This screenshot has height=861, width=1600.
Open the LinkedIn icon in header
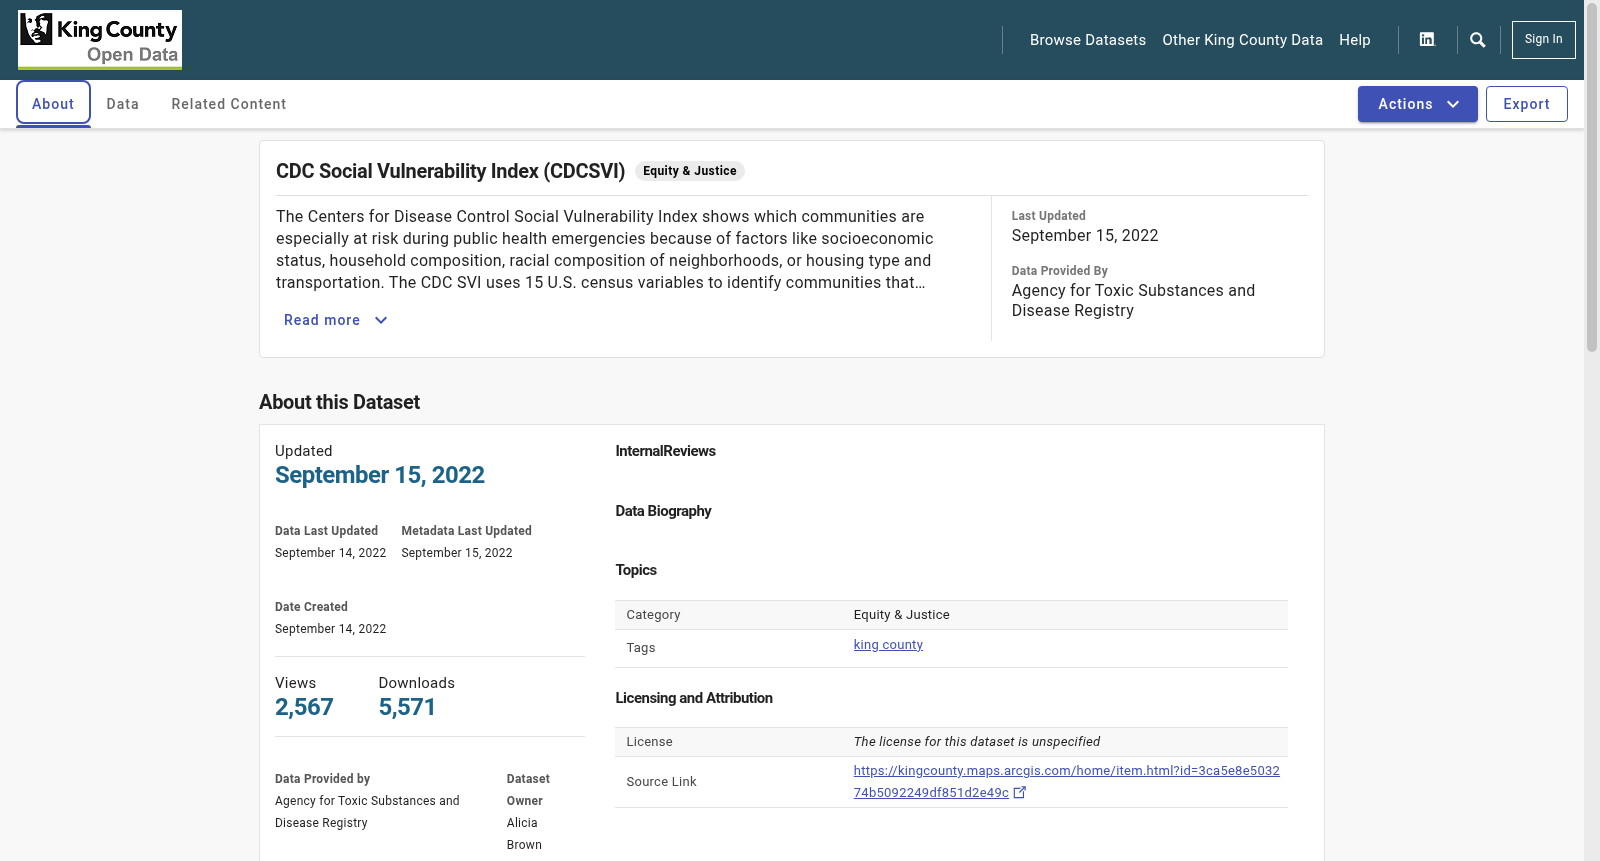pyautogui.click(x=1427, y=40)
